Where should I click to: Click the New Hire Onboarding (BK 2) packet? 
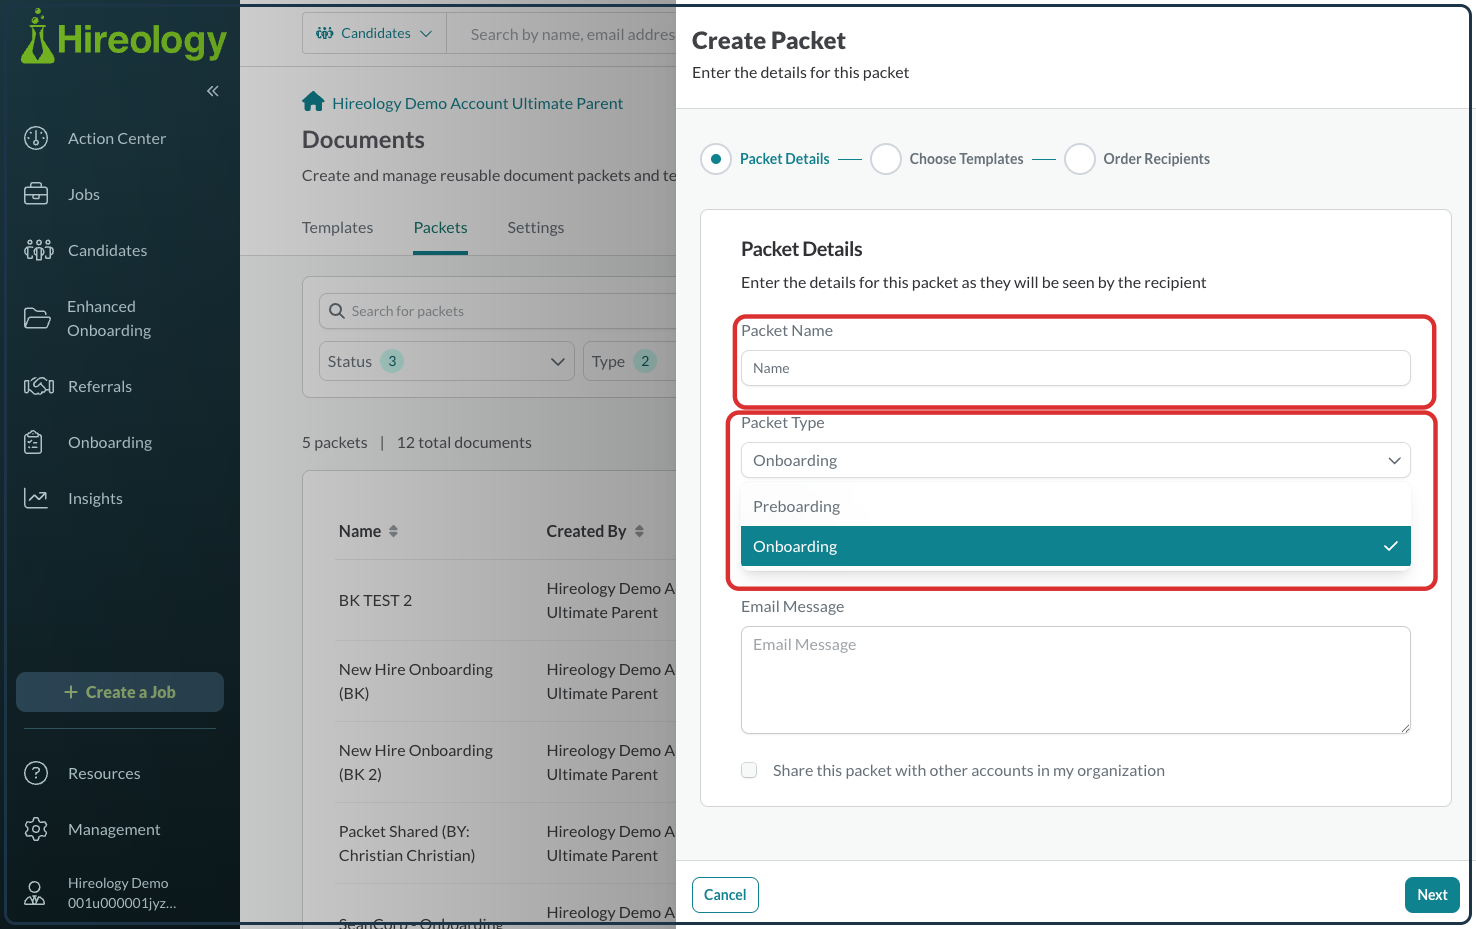click(416, 762)
